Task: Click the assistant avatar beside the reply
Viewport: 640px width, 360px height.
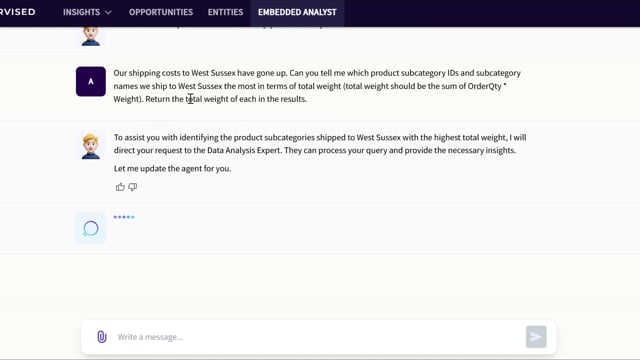Action: point(91,146)
